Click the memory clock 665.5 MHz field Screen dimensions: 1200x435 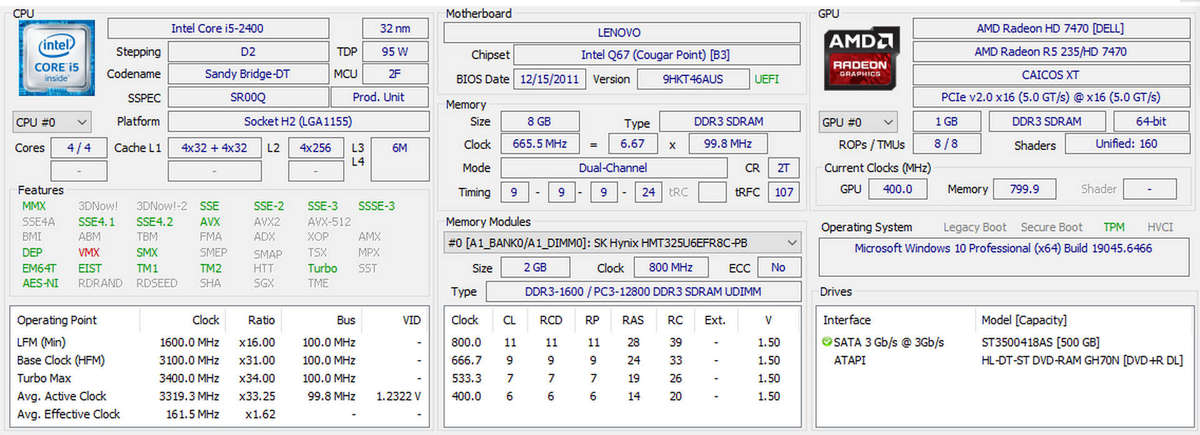538,144
